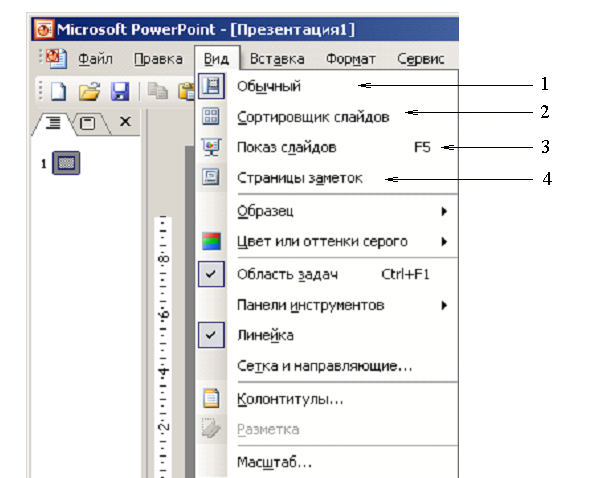Click the Paste clipboard toolbar icon
This screenshot has height=478, width=604.
pos(186,92)
